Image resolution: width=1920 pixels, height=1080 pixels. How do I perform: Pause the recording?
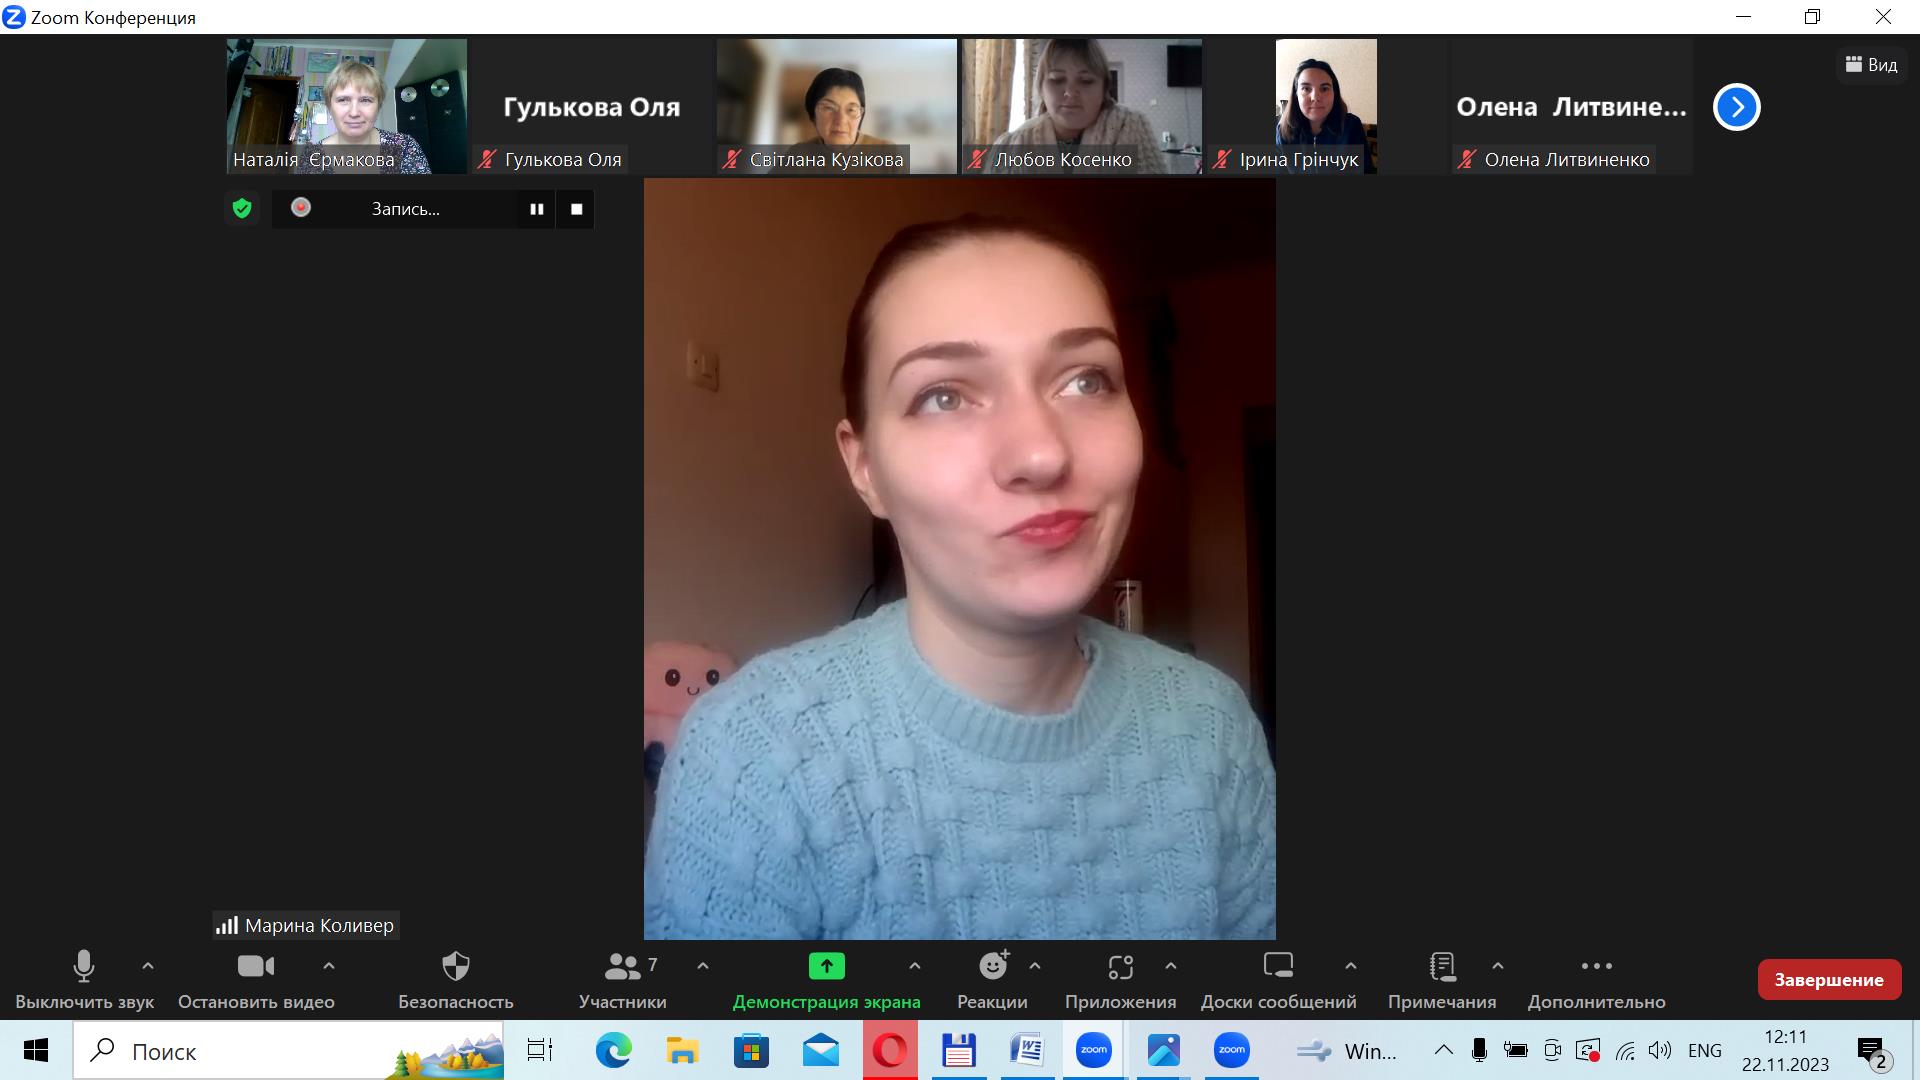coord(537,209)
